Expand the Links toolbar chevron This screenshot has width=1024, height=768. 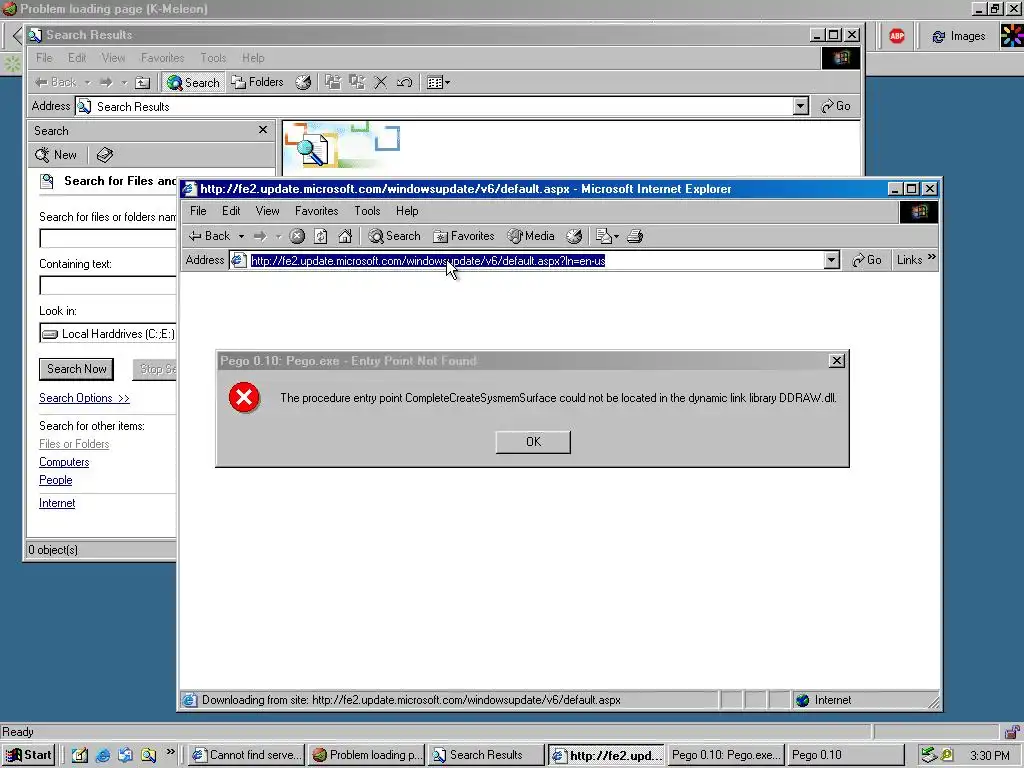coord(932,257)
